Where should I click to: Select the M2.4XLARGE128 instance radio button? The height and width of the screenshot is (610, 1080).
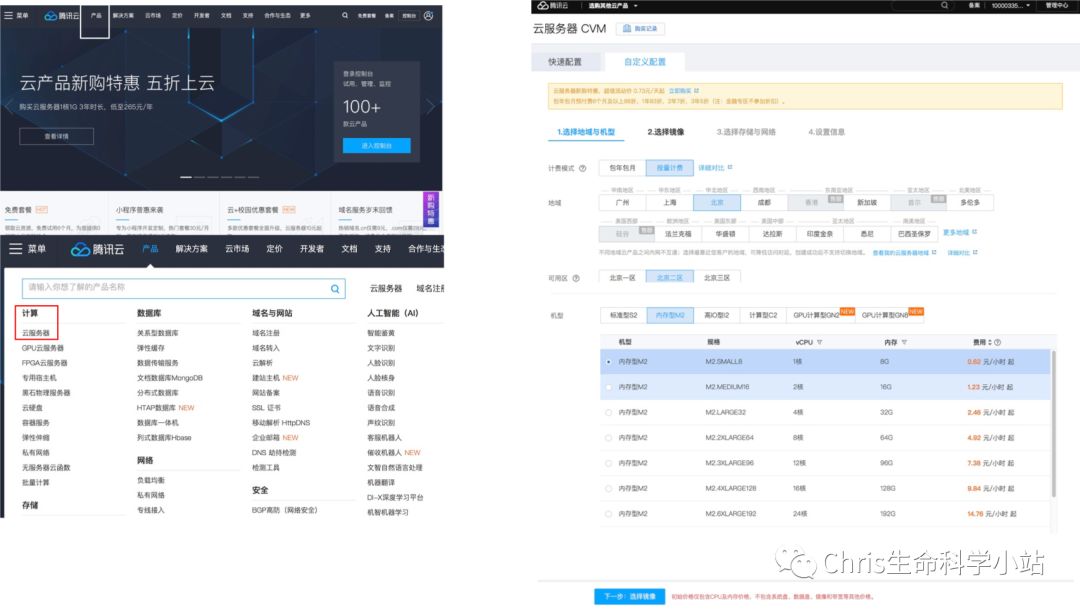[608, 489]
